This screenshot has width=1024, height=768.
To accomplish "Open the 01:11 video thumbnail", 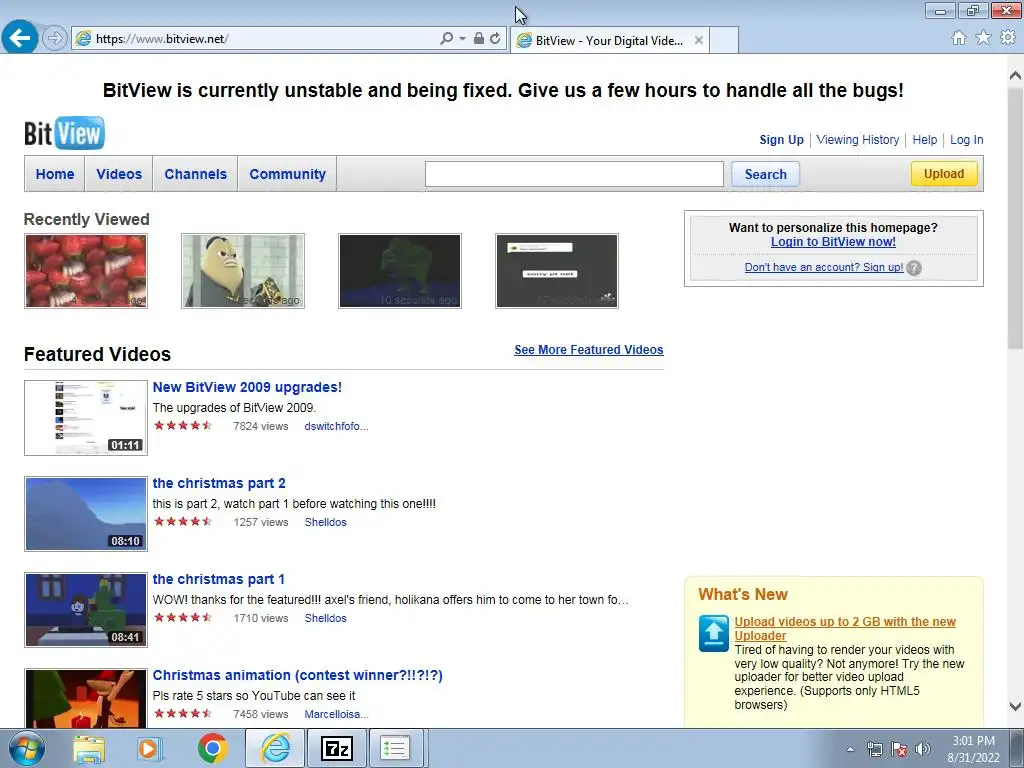I will pyautogui.click(x=86, y=418).
